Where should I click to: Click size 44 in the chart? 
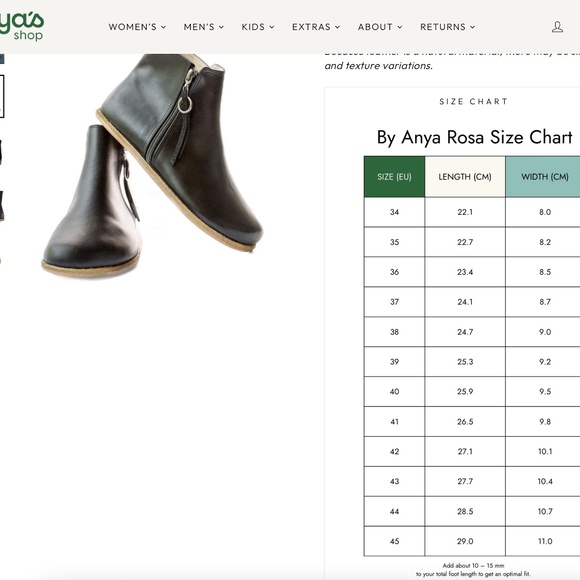point(394,512)
